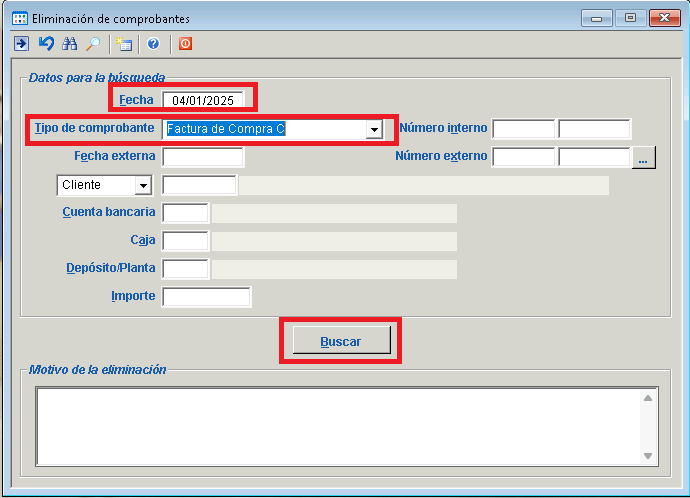The height and width of the screenshot is (498, 690).
Task: Open the Cliente type dropdown
Action: pos(142,185)
